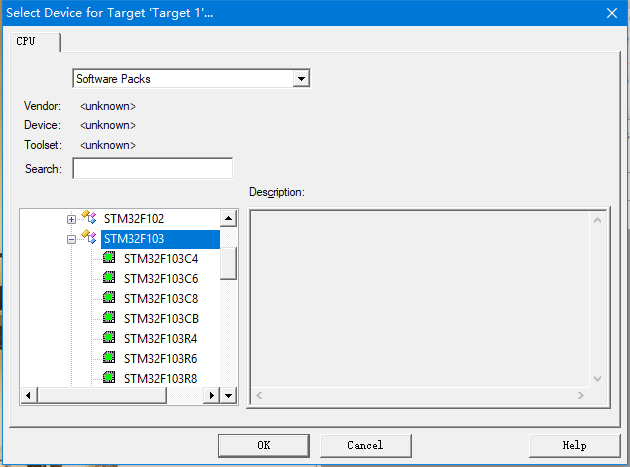Click the chip icon beside STM32F103C6
This screenshot has height=467, width=630.
coord(109,277)
